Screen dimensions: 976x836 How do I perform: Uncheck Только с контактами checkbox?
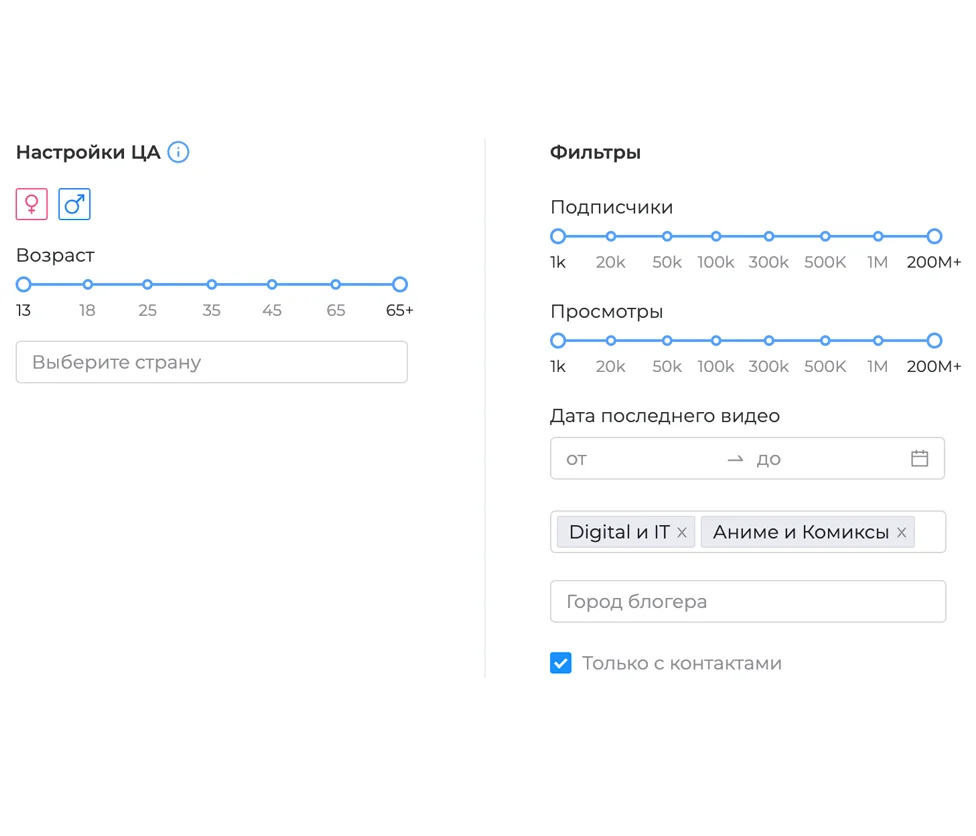[561, 663]
